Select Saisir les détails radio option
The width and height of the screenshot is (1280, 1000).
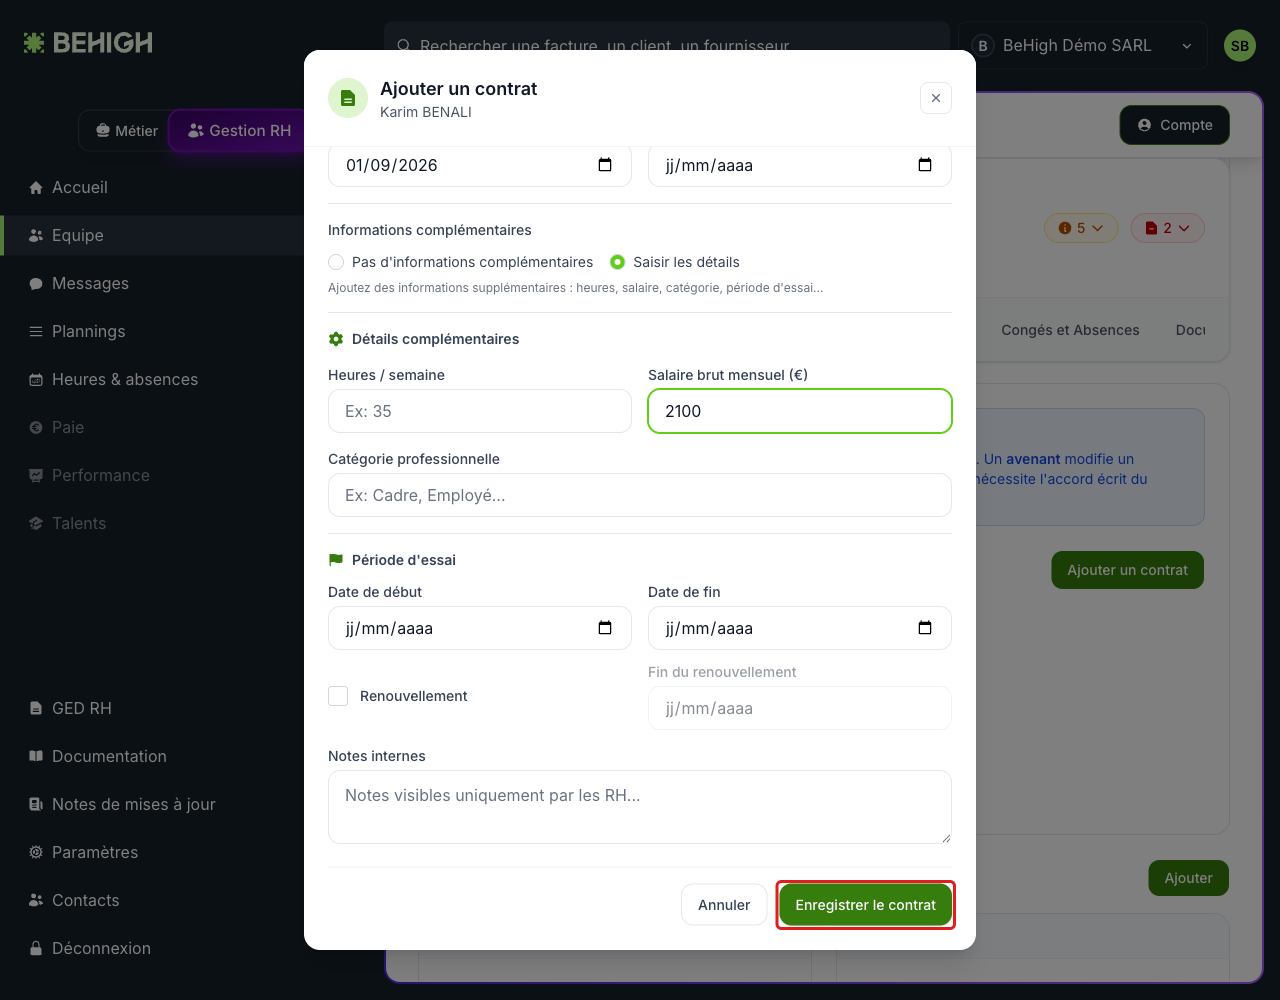(x=617, y=262)
